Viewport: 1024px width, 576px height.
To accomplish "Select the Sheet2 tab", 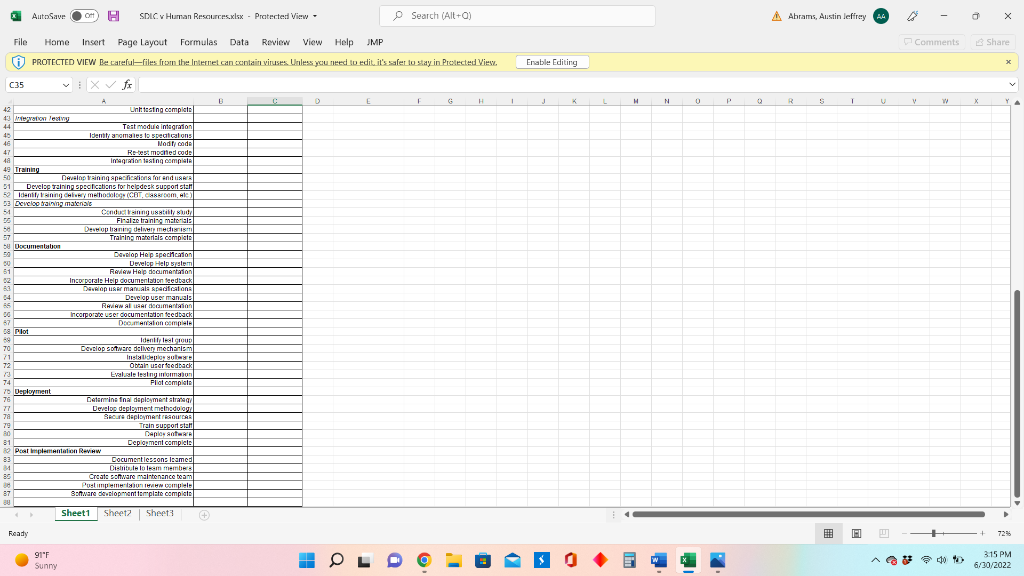I will click(x=117, y=513).
